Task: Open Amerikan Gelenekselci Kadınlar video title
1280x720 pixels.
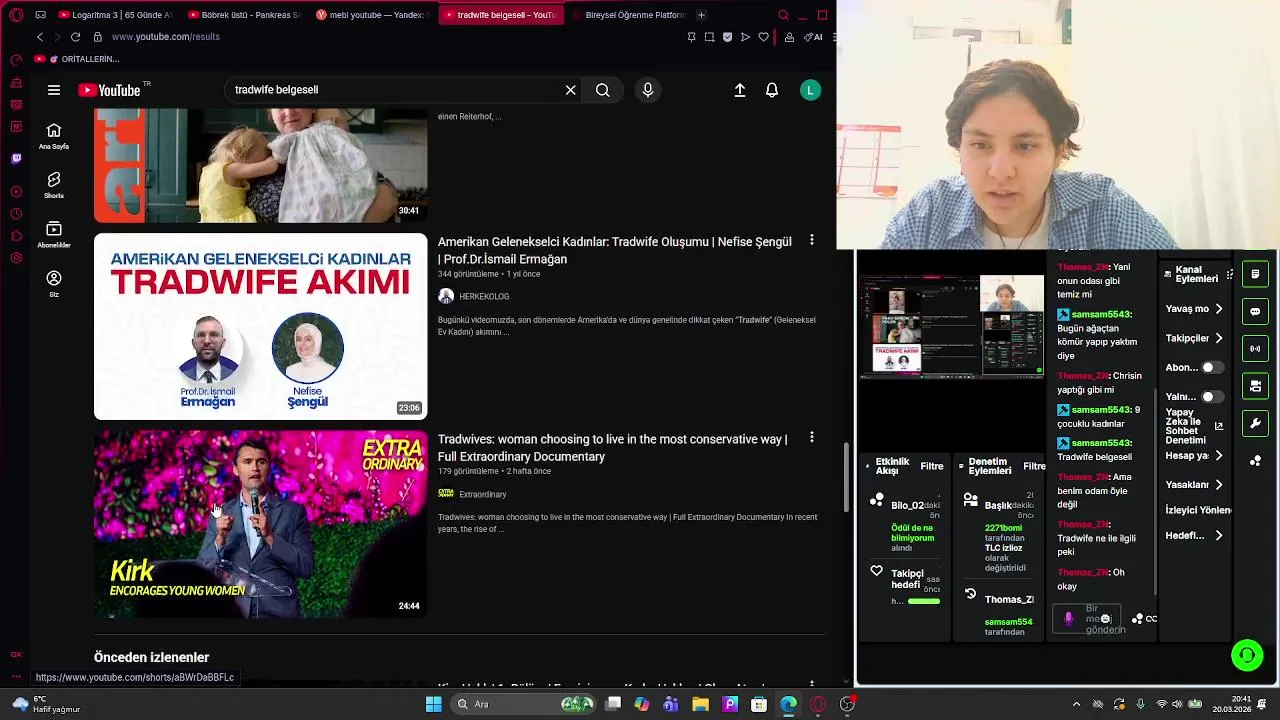Action: (615, 250)
